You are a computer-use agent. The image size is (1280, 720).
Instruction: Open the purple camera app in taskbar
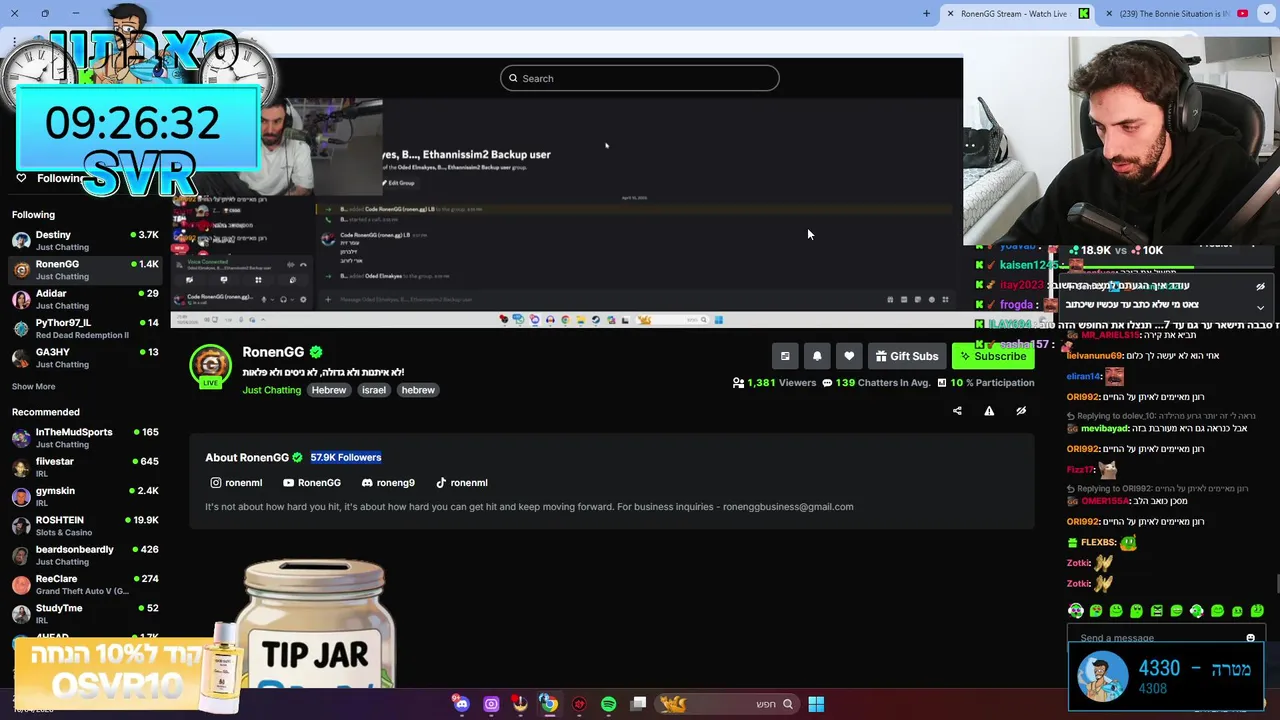tap(491, 704)
